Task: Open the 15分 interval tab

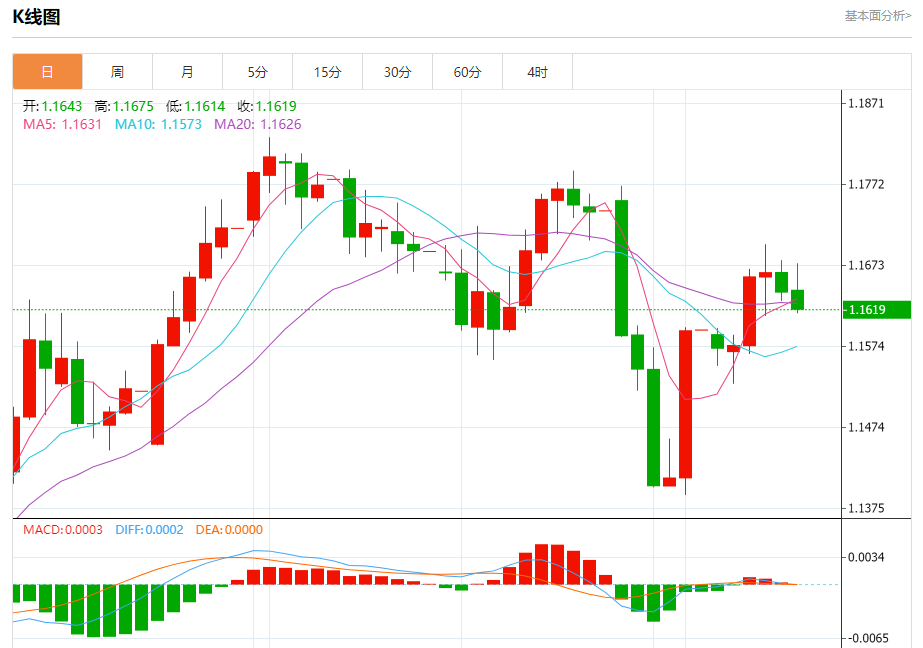Action: [x=328, y=72]
